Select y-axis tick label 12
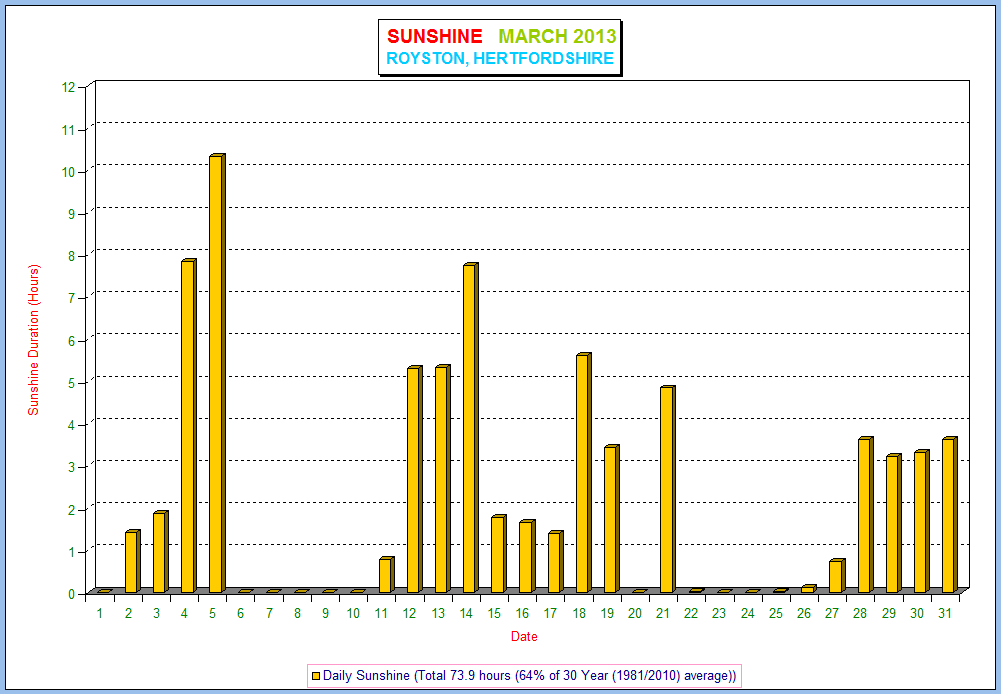The image size is (1001, 694). 68,87
